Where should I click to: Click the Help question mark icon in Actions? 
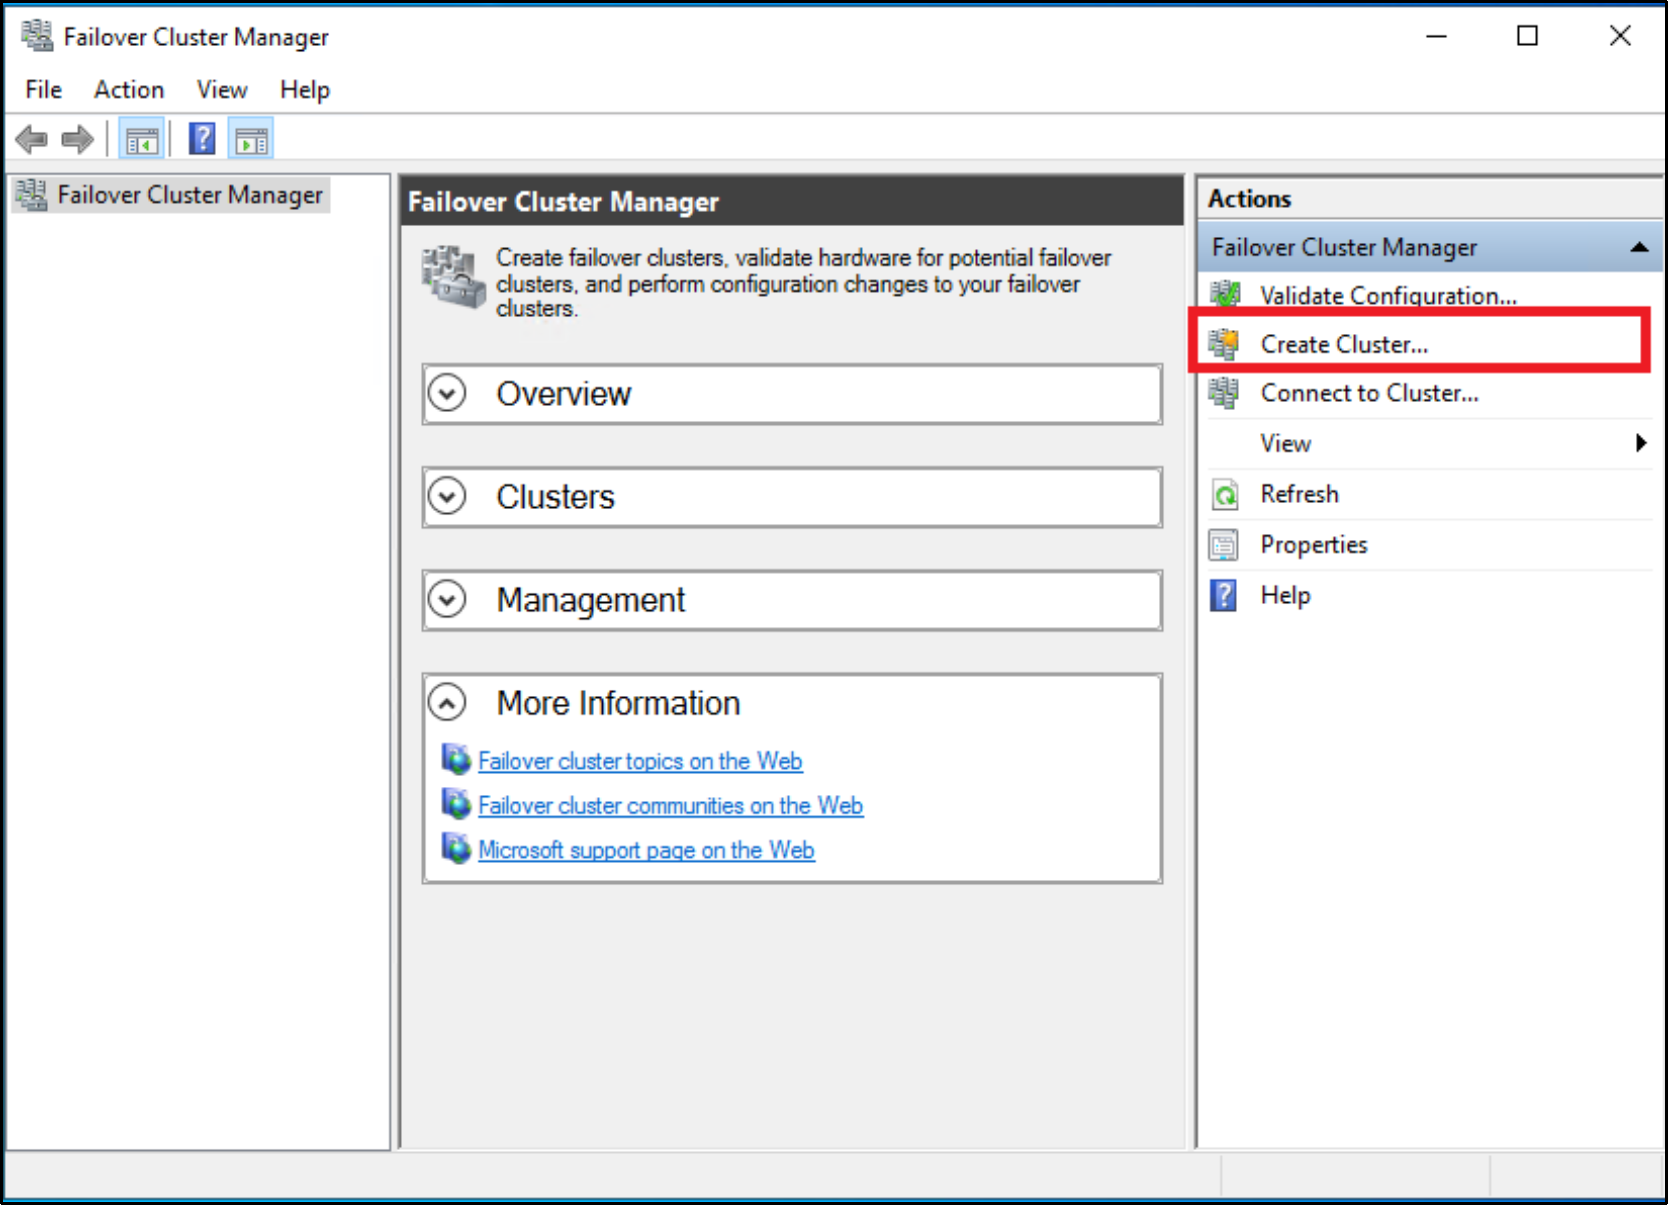1224,595
